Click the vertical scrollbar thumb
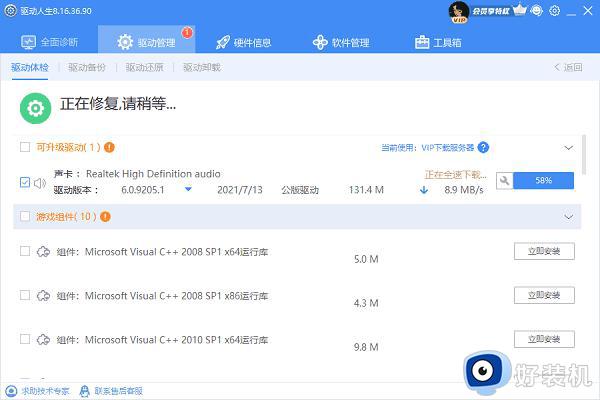The image size is (600, 400). coord(584,155)
